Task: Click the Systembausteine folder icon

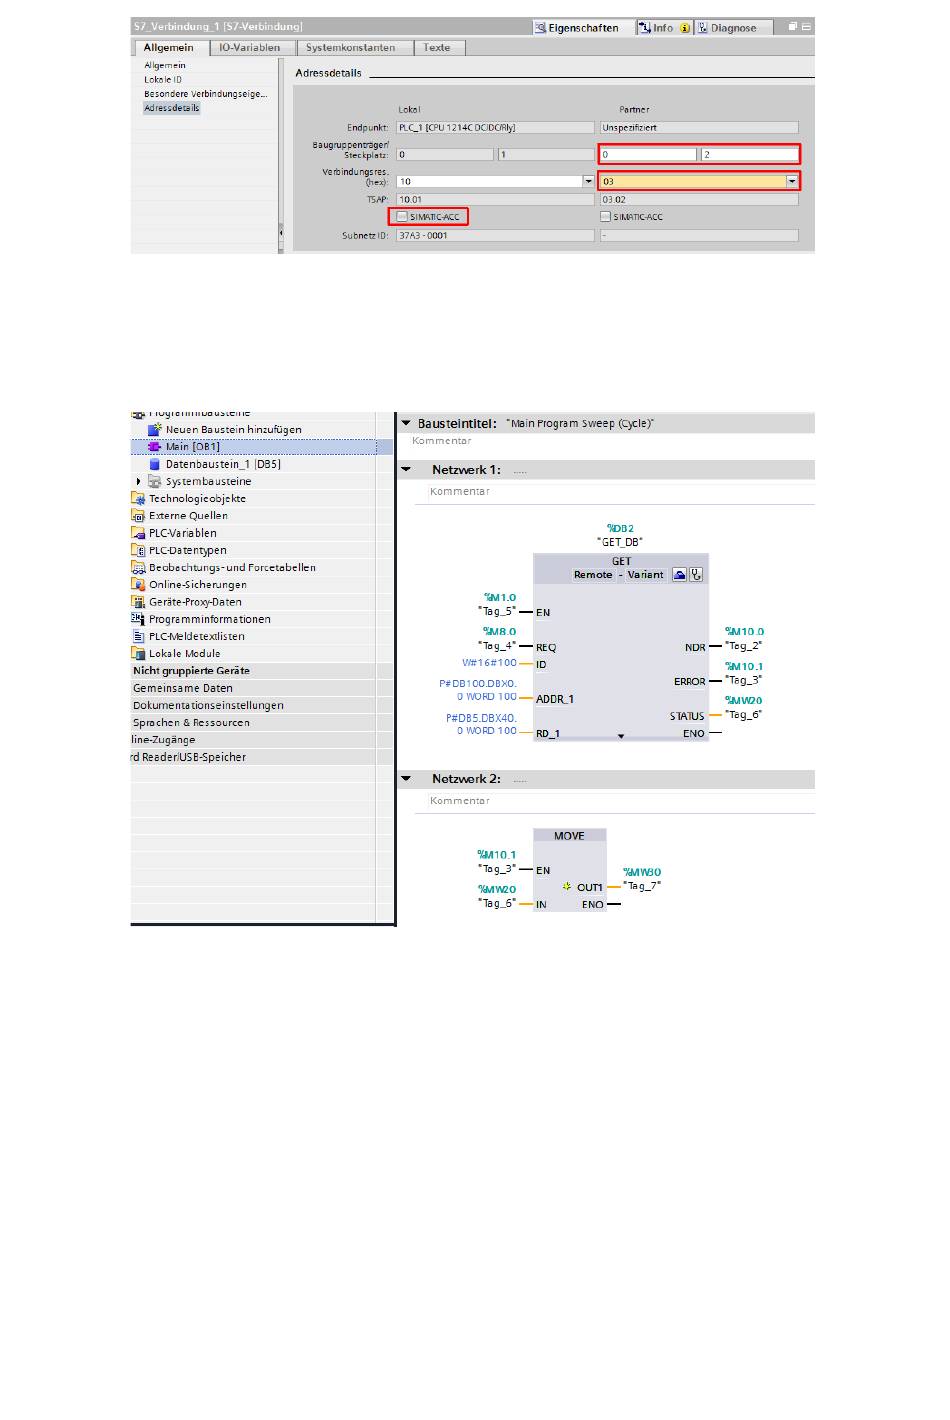Action: pyautogui.click(x=155, y=481)
